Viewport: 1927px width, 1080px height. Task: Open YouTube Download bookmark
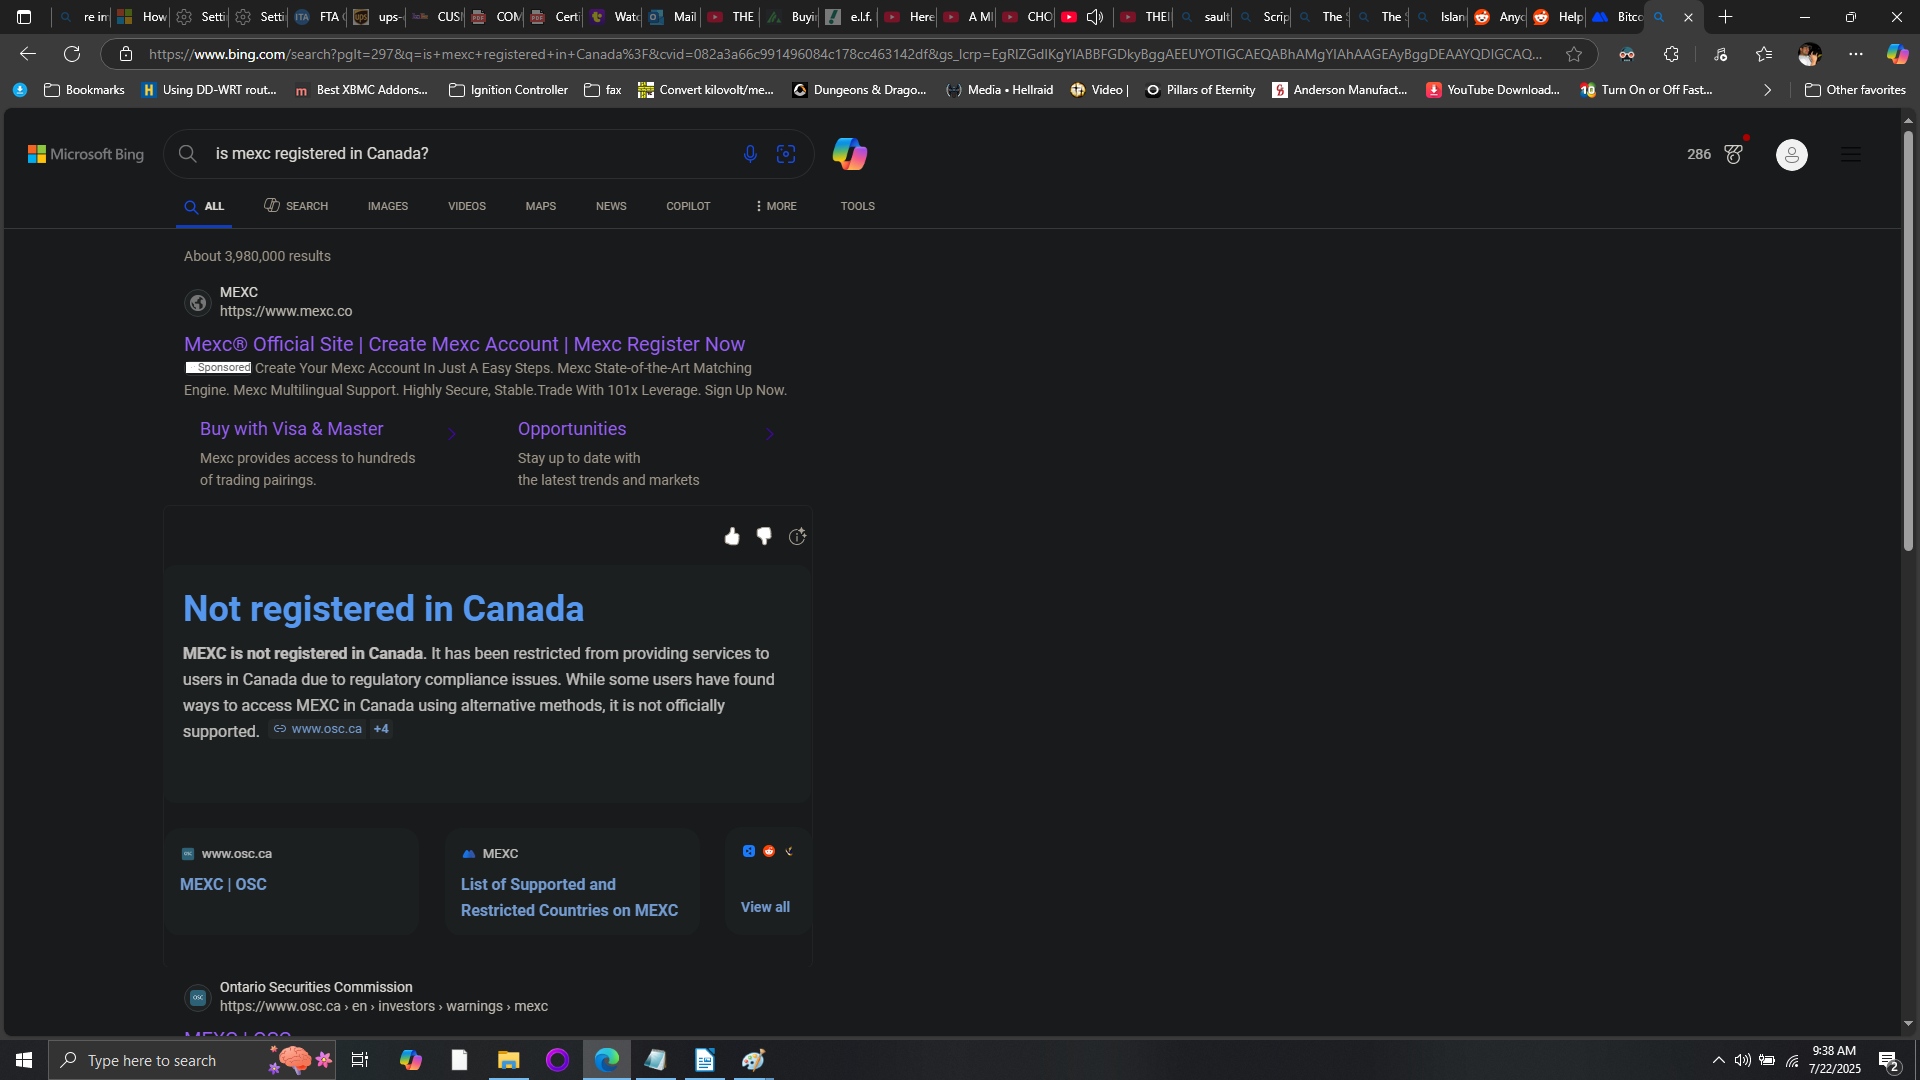coord(1493,90)
